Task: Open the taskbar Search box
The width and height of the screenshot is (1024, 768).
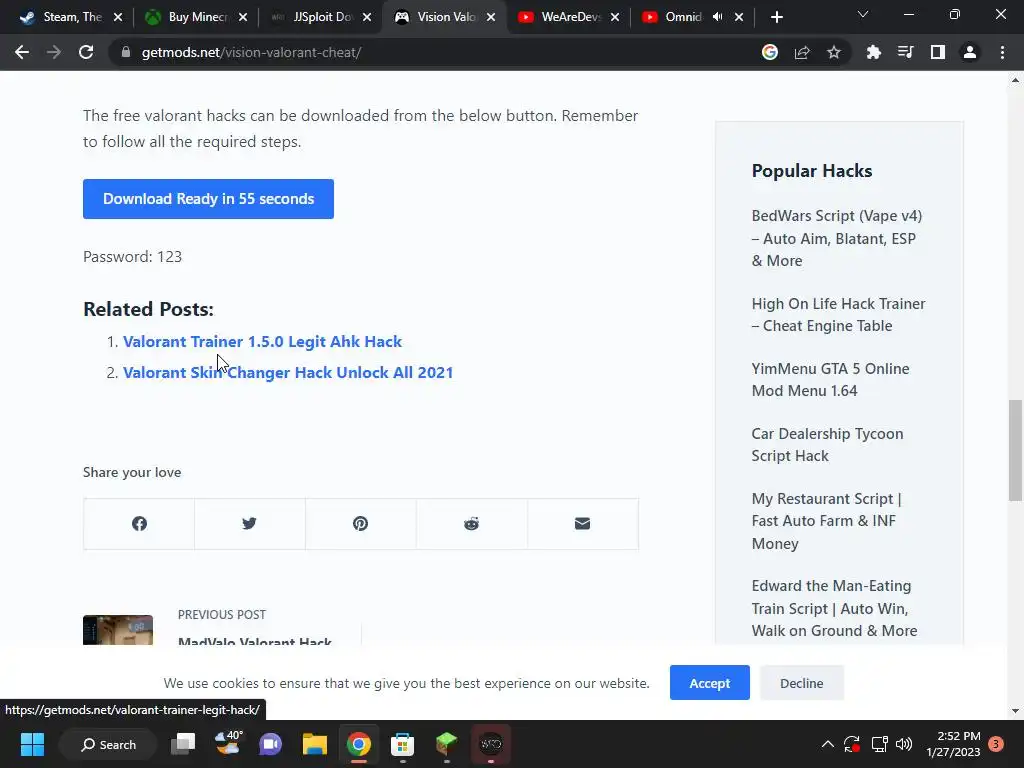Action: (108, 744)
